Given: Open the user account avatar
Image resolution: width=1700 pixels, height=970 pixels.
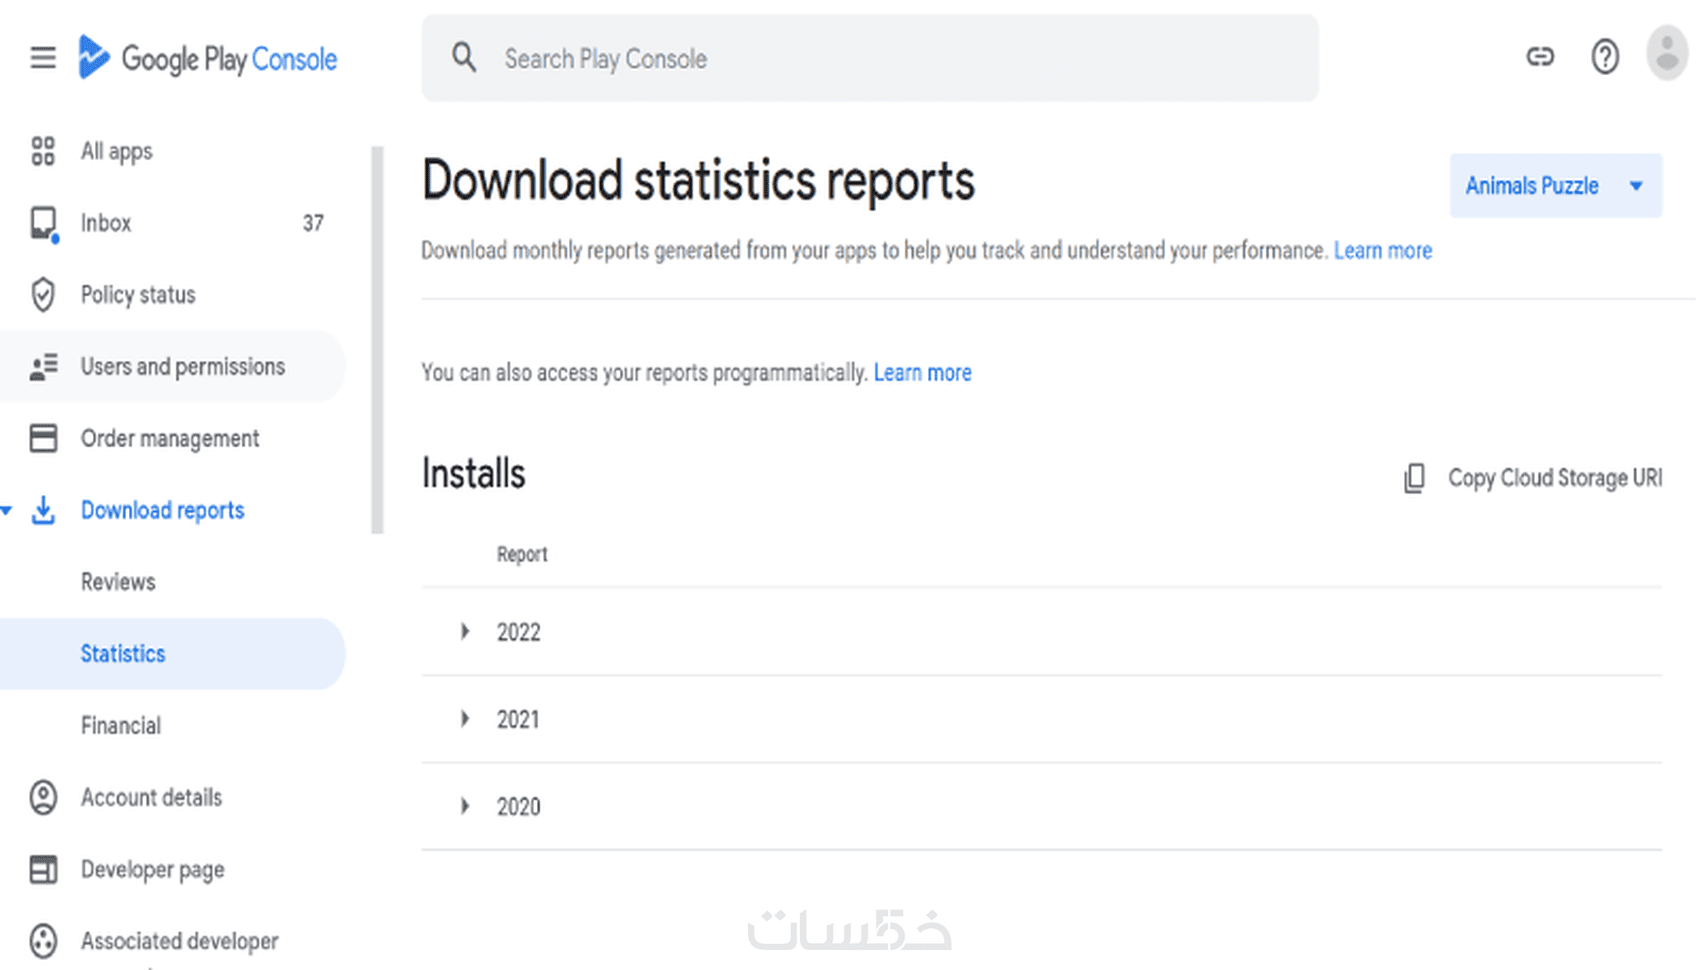Looking at the screenshot, I should click(x=1667, y=53).
